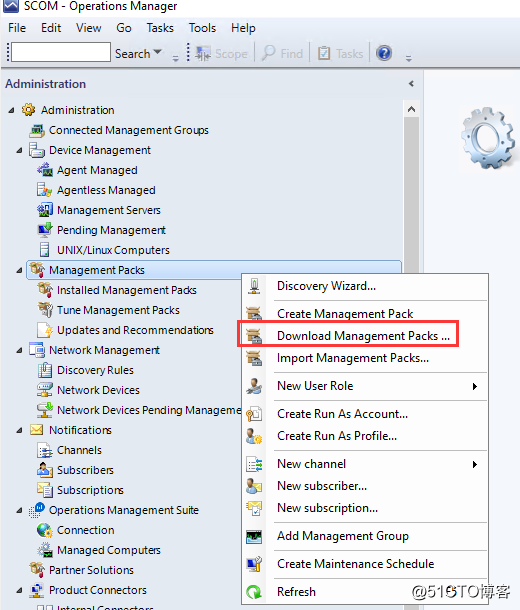Select New subscription menu entry
520x610 pixels.
point(363,508)
